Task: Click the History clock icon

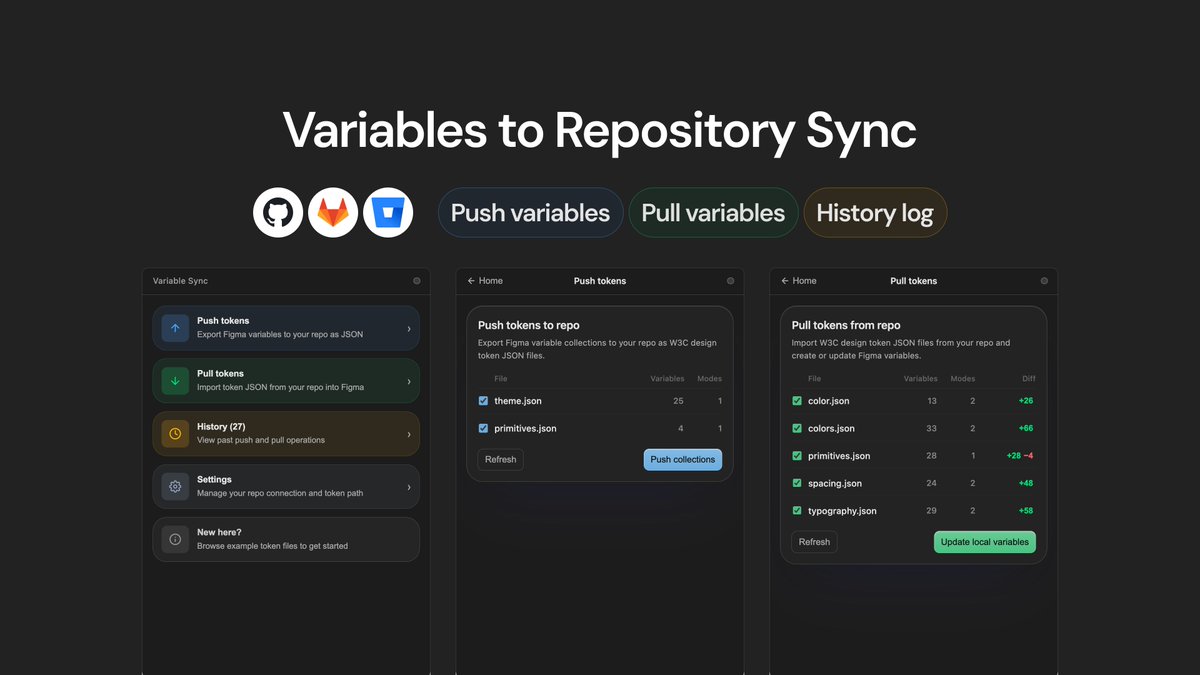Action: pyautogui.click(x=175, y=434)
